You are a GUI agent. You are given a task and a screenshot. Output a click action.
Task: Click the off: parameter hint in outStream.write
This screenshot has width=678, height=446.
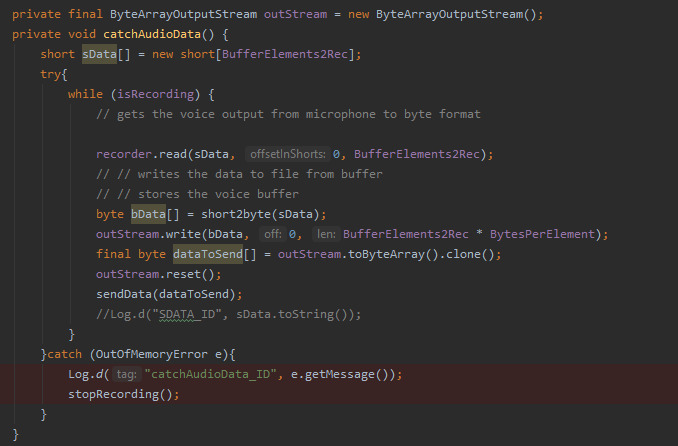click(x=272, y=234)
